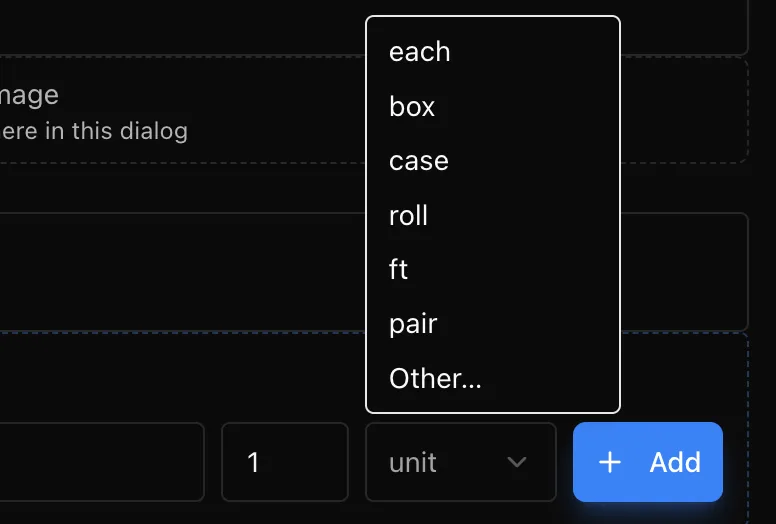Screen dimensions: 776x524
Task: Click the "here in this dialog" hint text
Action: (94, 132)
